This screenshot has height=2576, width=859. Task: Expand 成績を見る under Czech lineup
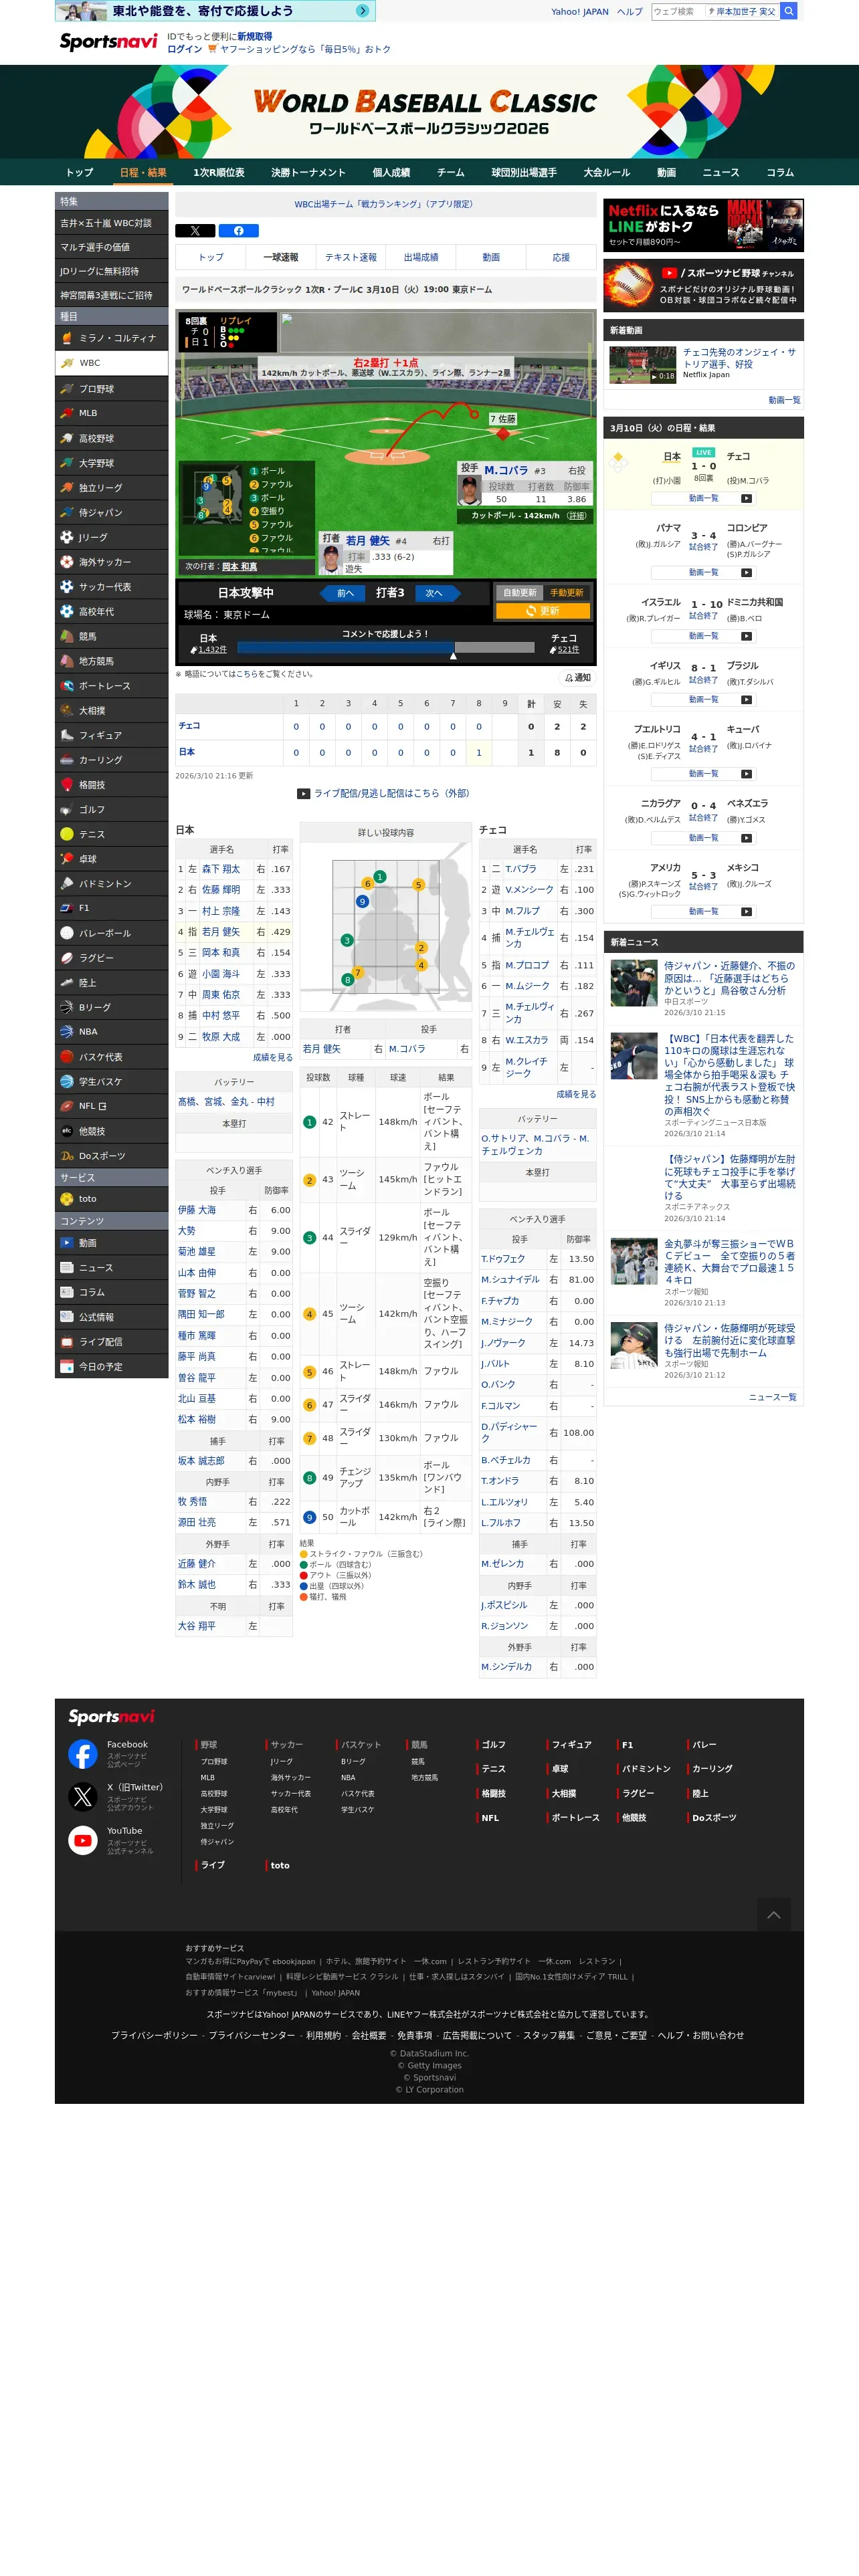click(576, 1095)
